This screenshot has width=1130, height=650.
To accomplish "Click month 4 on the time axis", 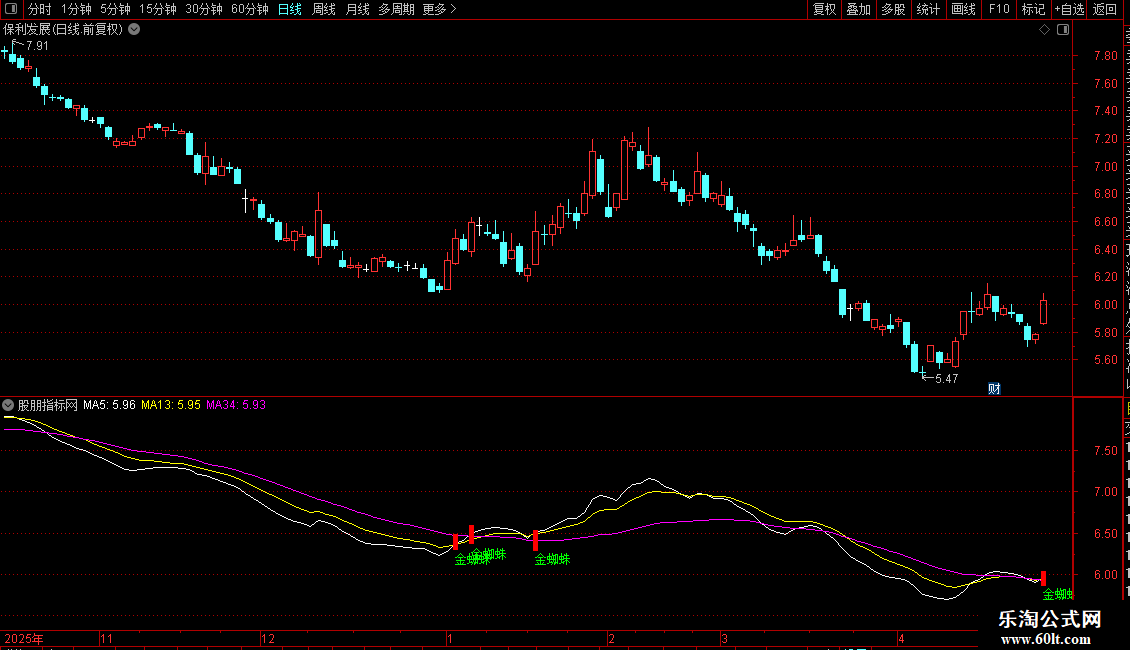I will [x=901, y=638].
